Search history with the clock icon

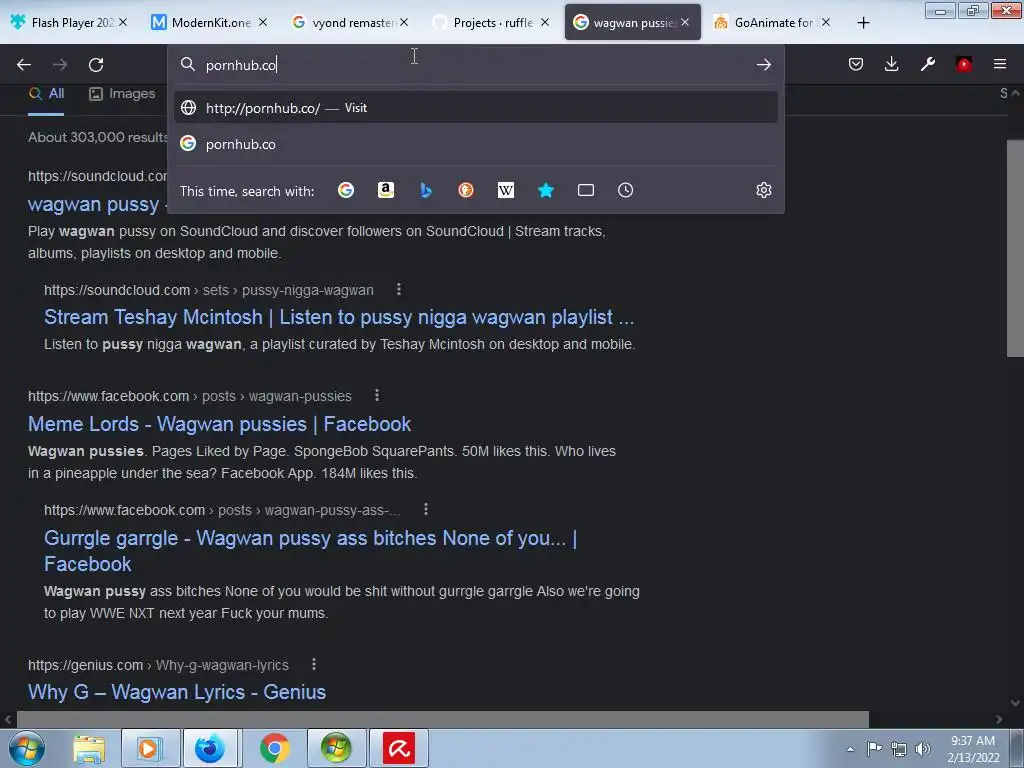626,190
